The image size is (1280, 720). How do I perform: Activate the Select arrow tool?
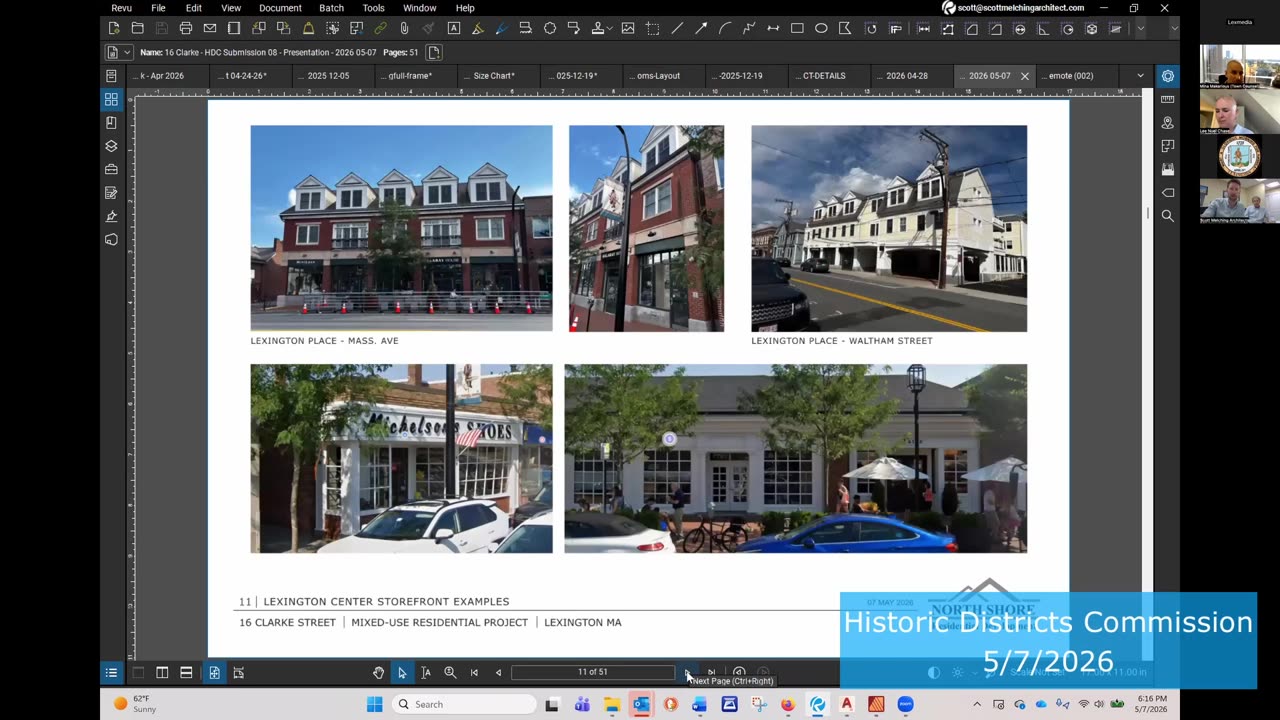click(402, 673)
